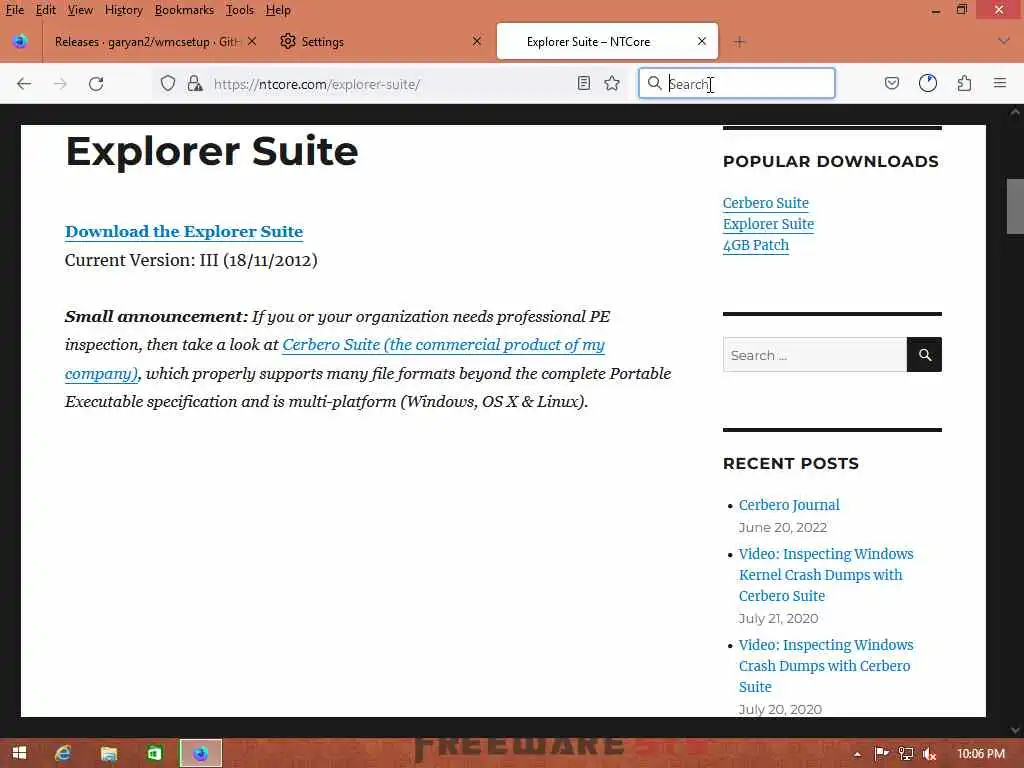
Task: Submit site search with magnifier button
Action: coord(924,355)
